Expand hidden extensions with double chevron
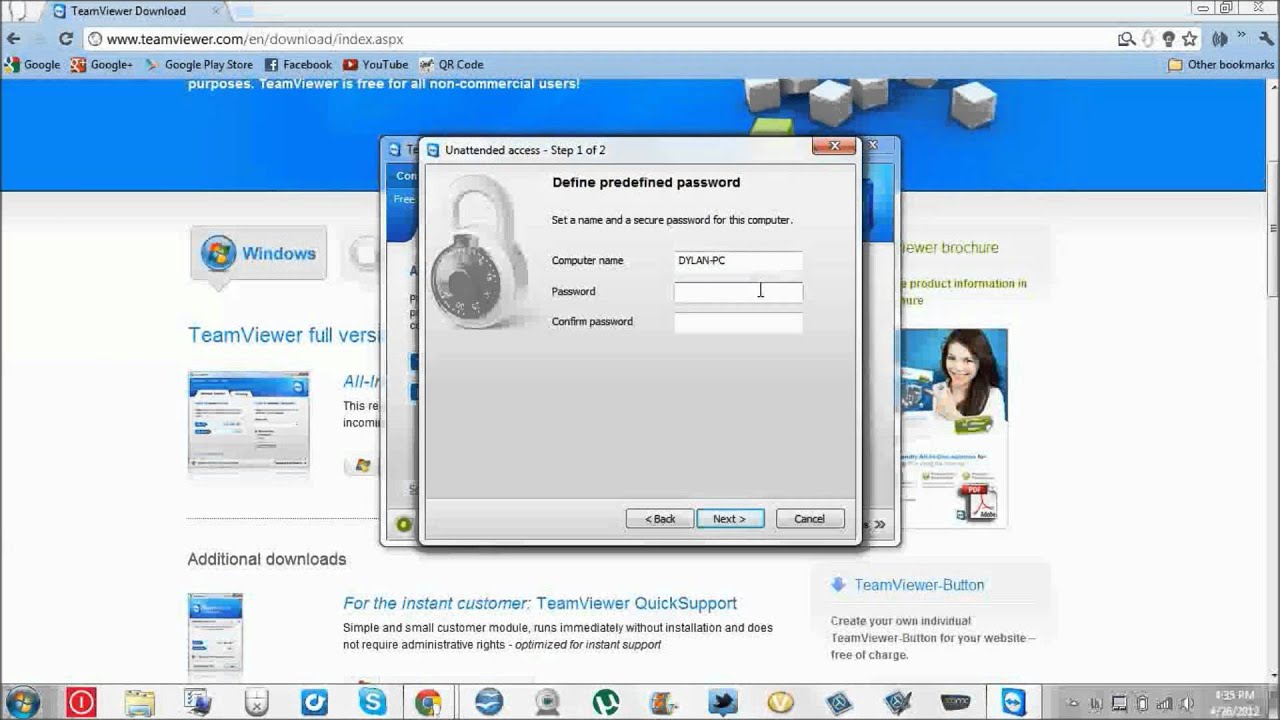This screenshot has height=720, width=1280. [x=1242, y=36]
